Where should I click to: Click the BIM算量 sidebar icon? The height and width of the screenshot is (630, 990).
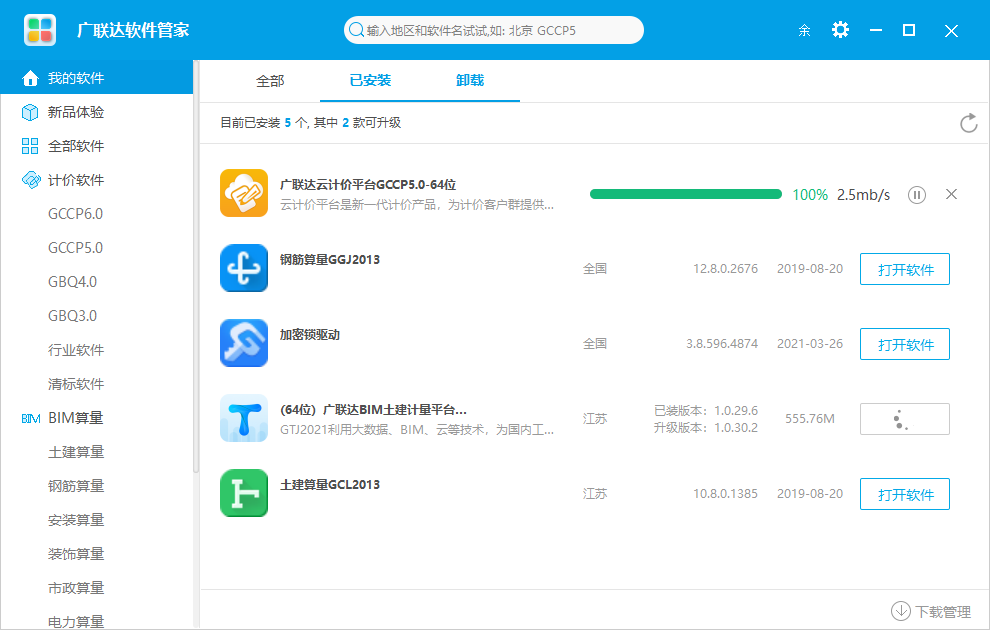30,419
